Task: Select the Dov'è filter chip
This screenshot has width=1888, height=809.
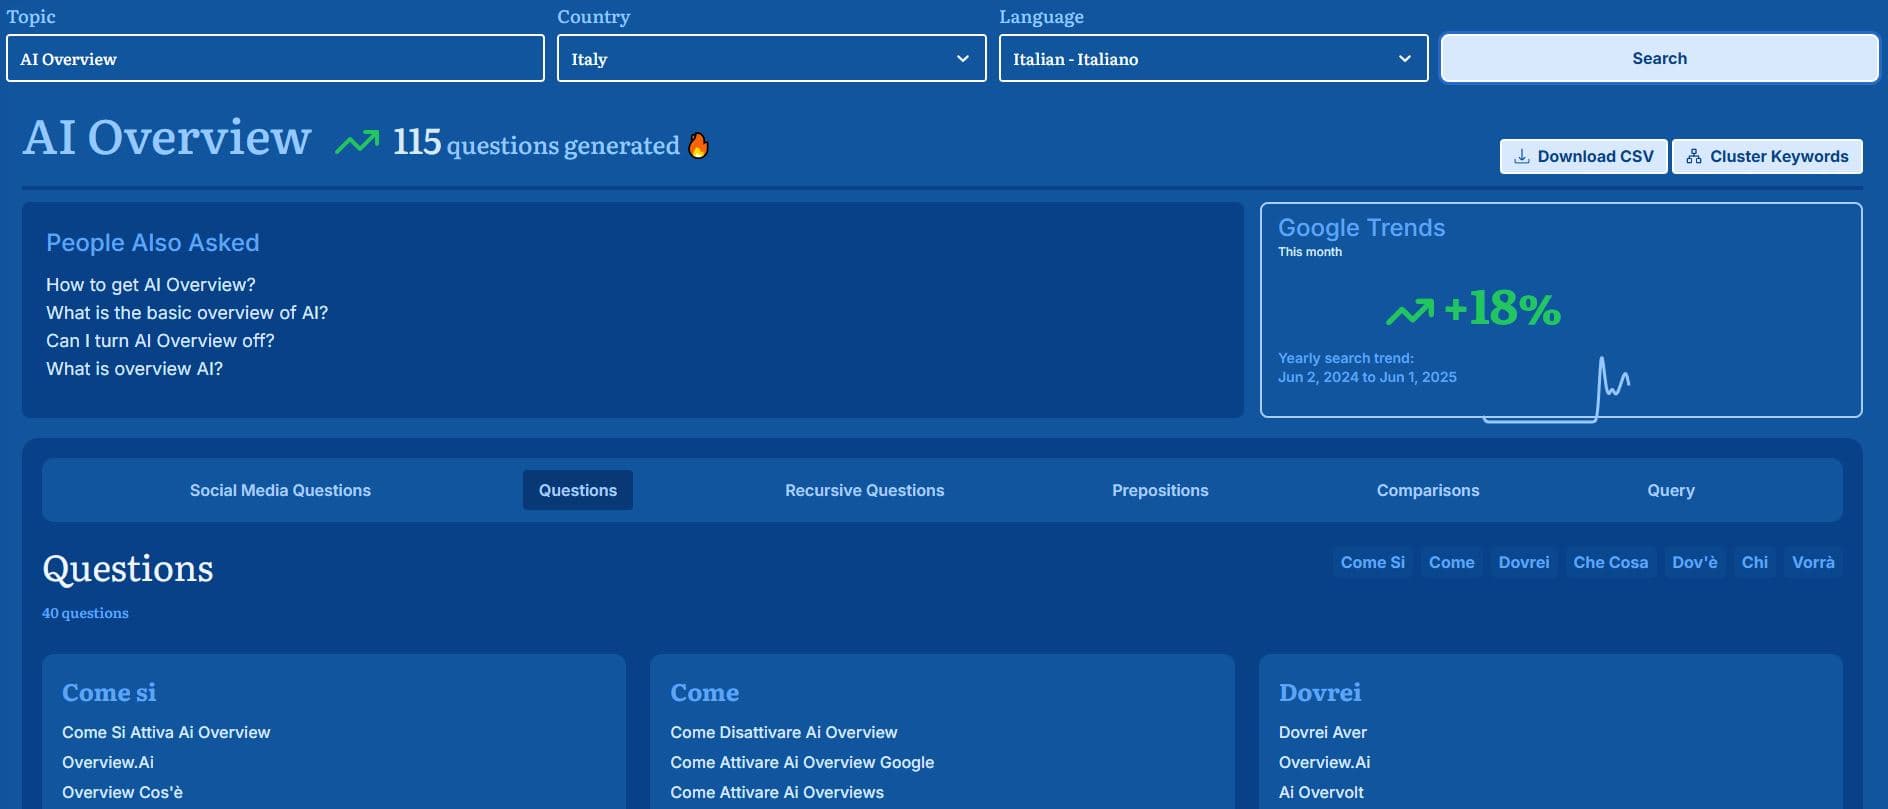Action: 1694,562
